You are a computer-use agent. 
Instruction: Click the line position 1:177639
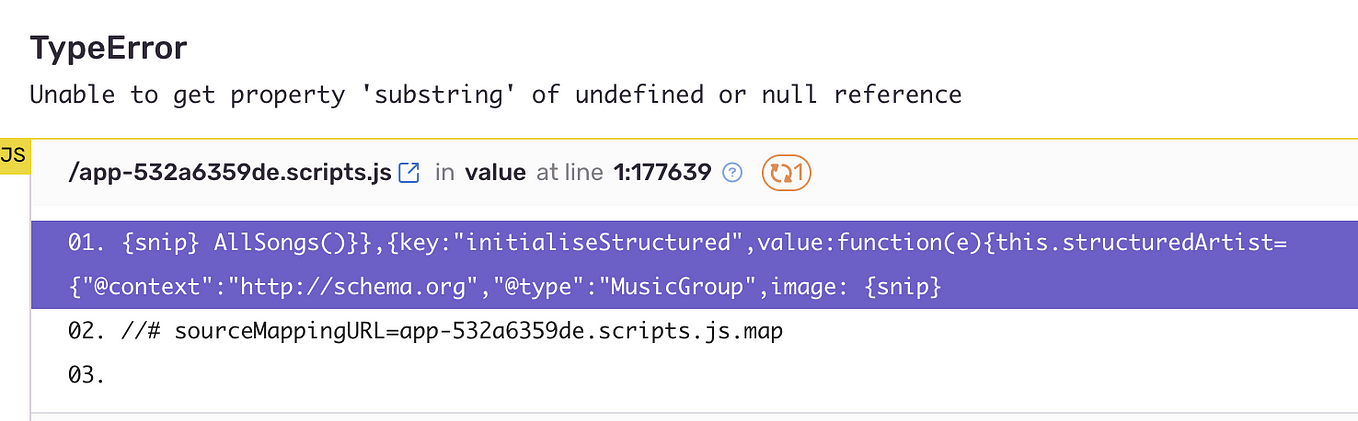tap(661, 173)
